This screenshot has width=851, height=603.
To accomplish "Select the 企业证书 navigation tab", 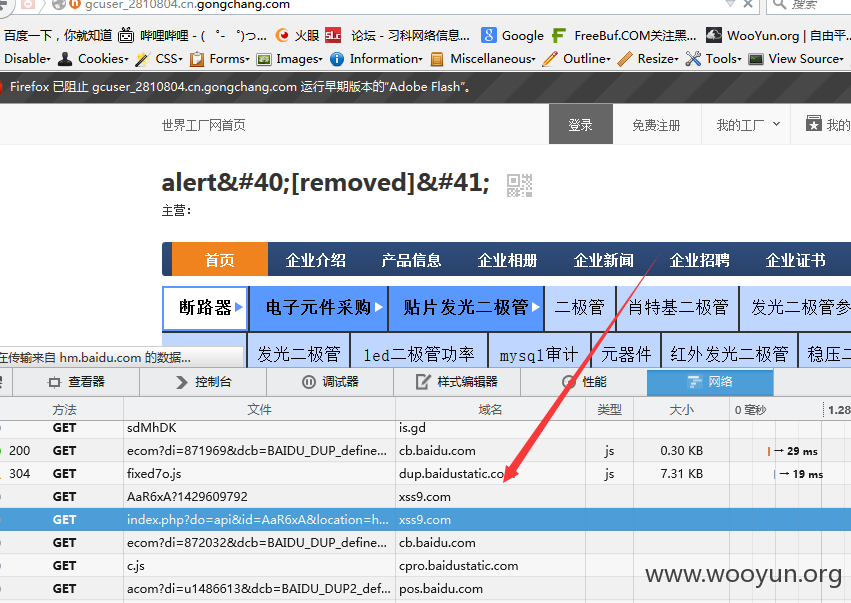I will [x=796, y=259].
